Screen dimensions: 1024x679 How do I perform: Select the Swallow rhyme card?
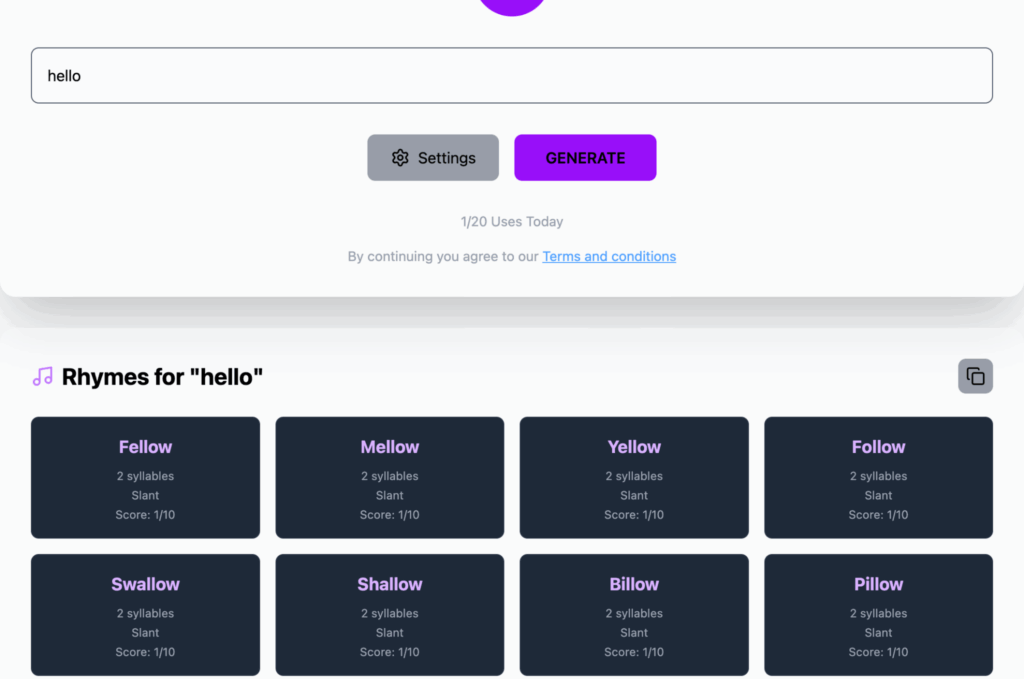coord(145,614)
